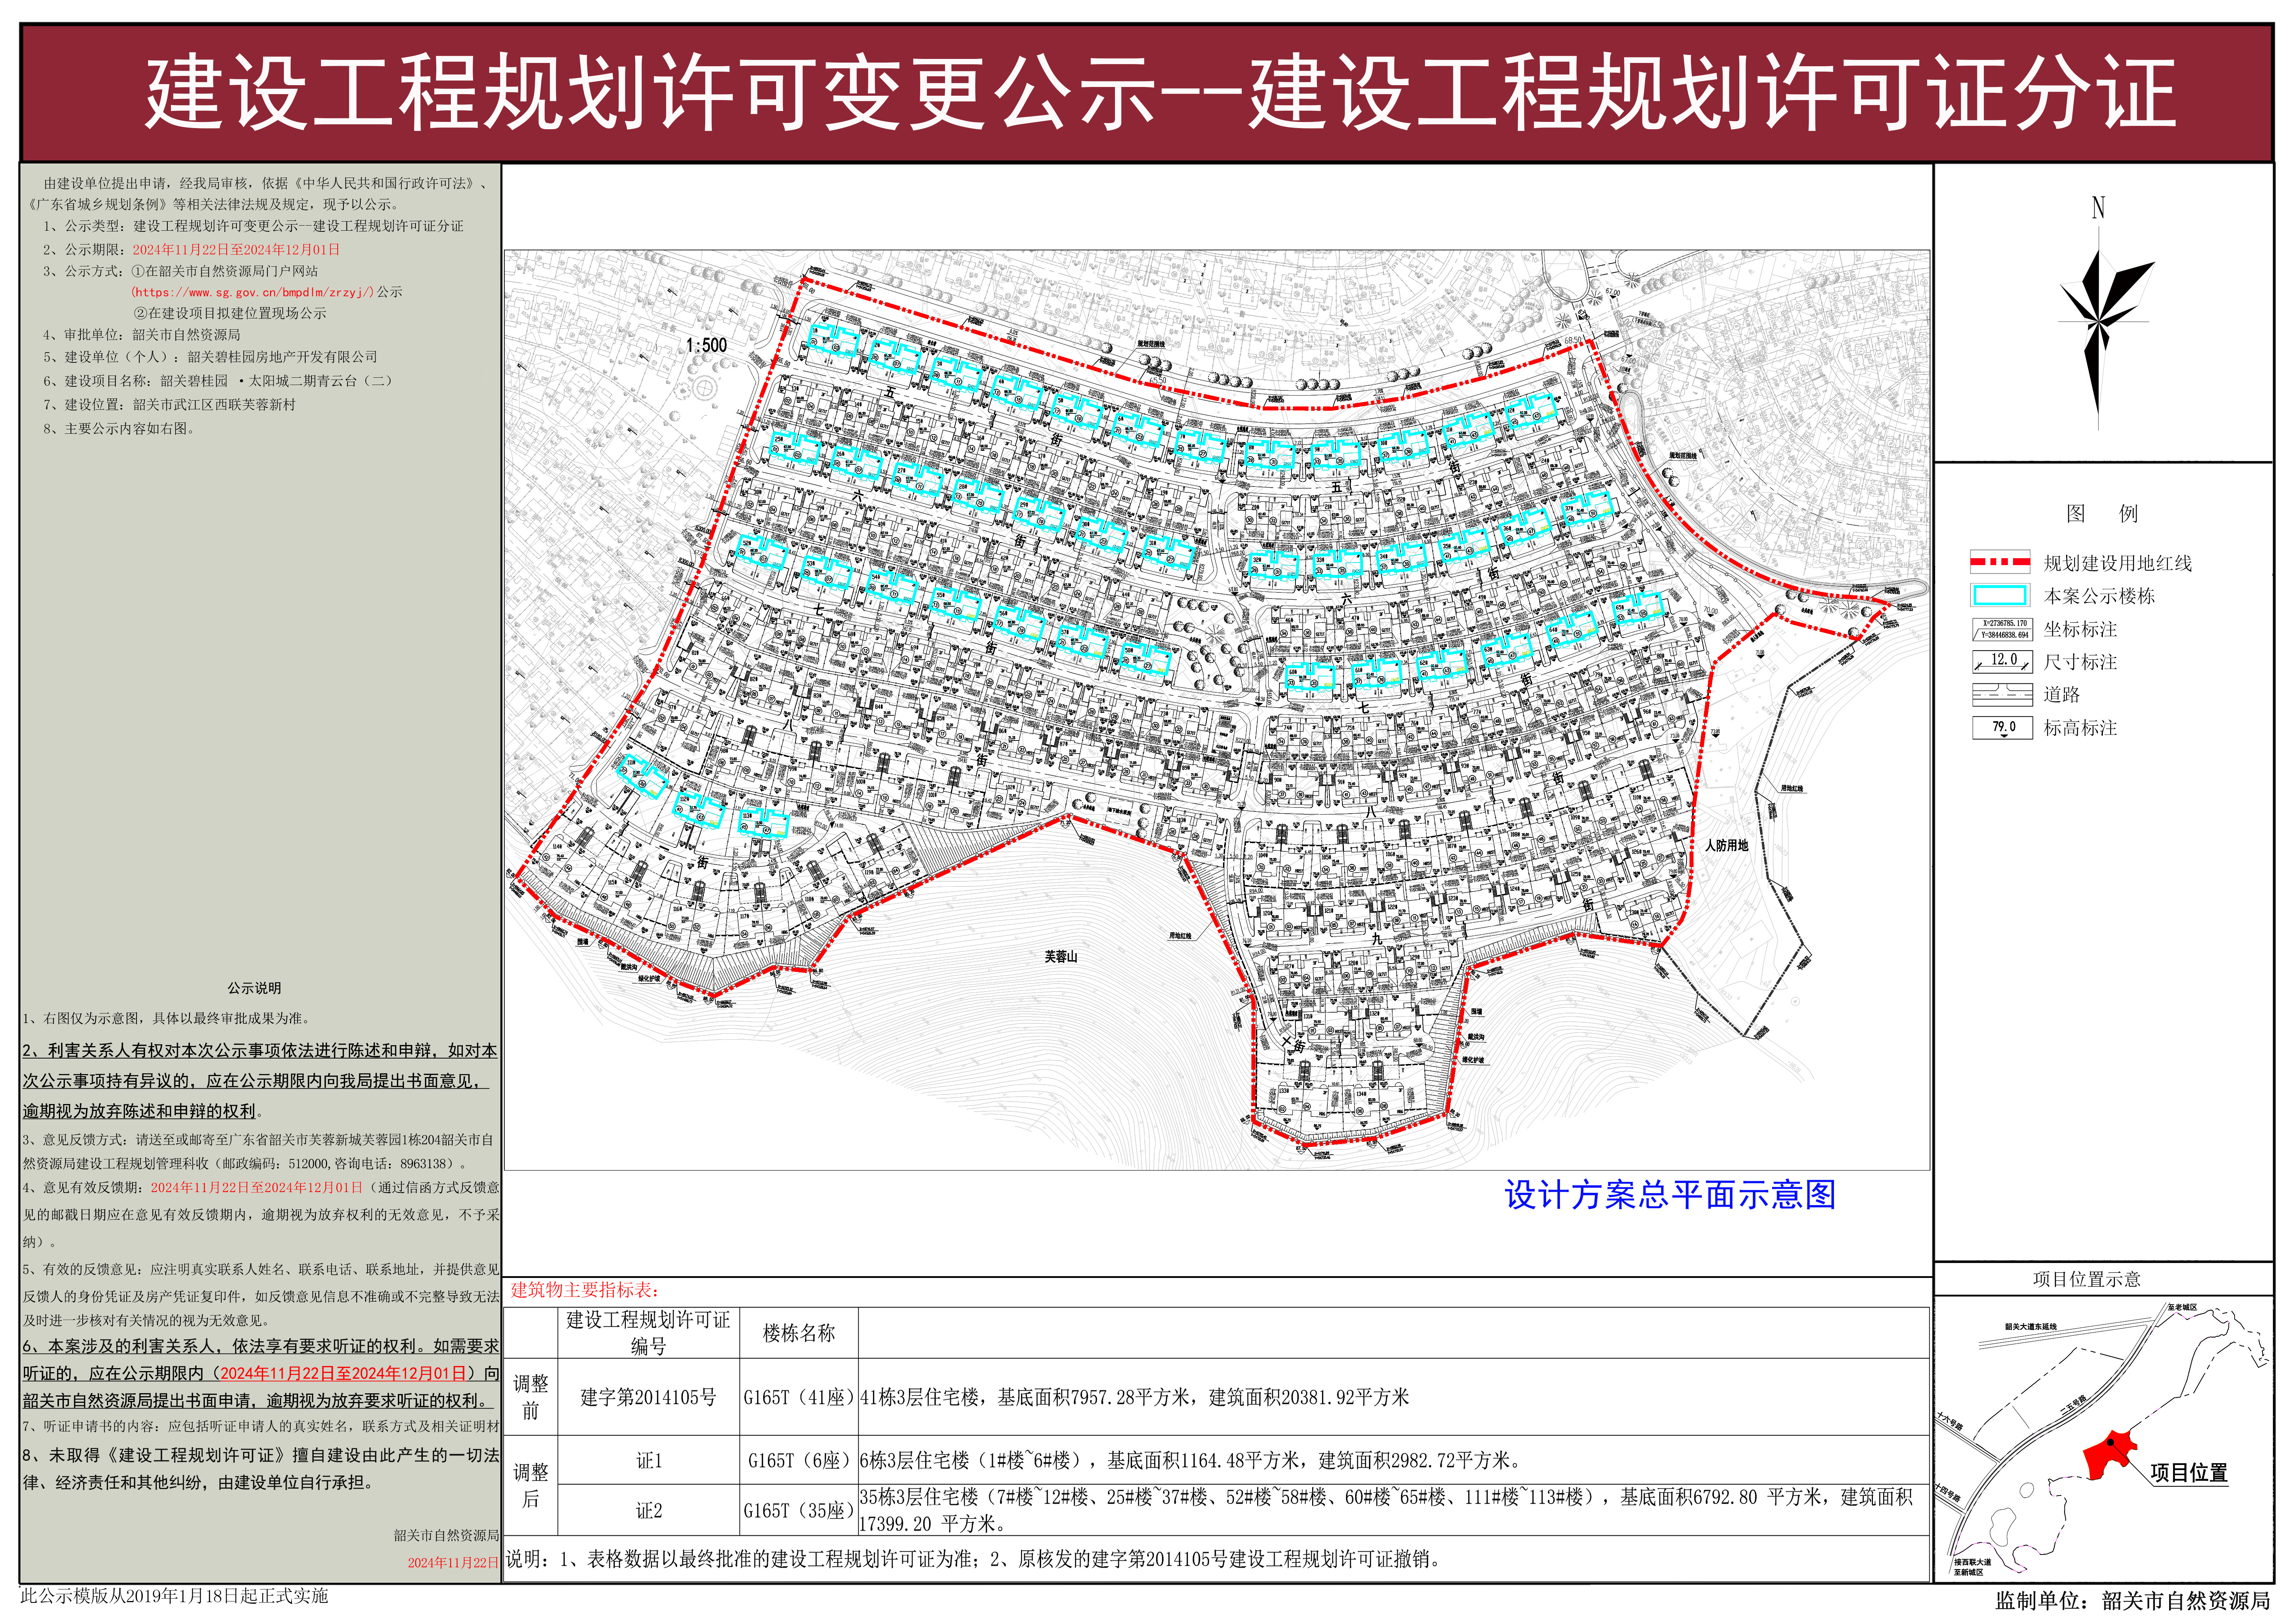Click the line 5、建设单位 韶关碧桂园房地产开发有限公司
The image size is (2295, 1624).
[210, 357]
